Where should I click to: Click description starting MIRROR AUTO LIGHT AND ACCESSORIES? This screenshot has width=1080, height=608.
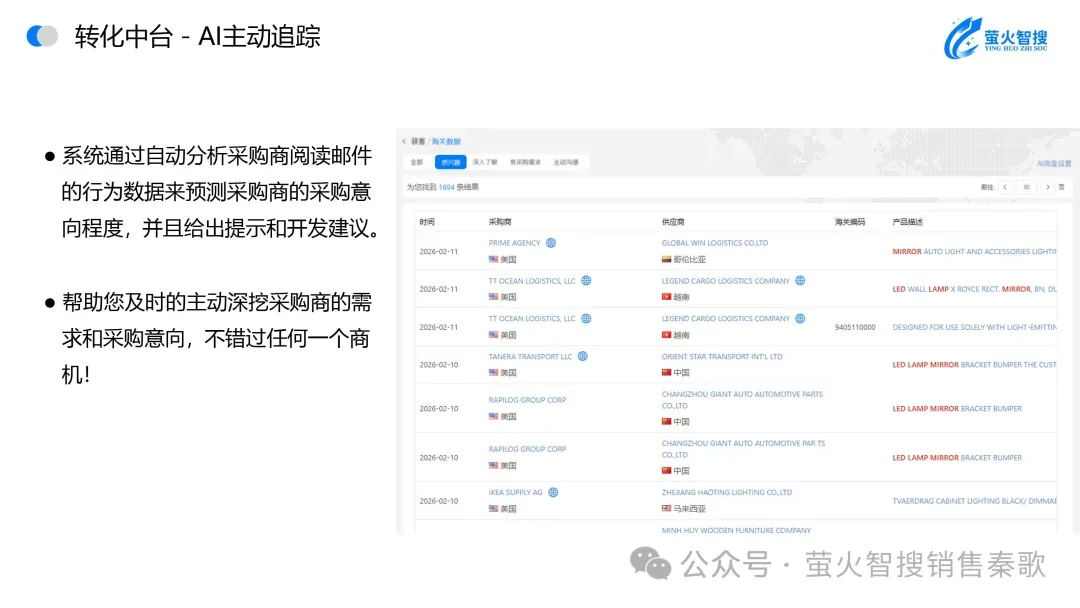(x=975, y=252)
